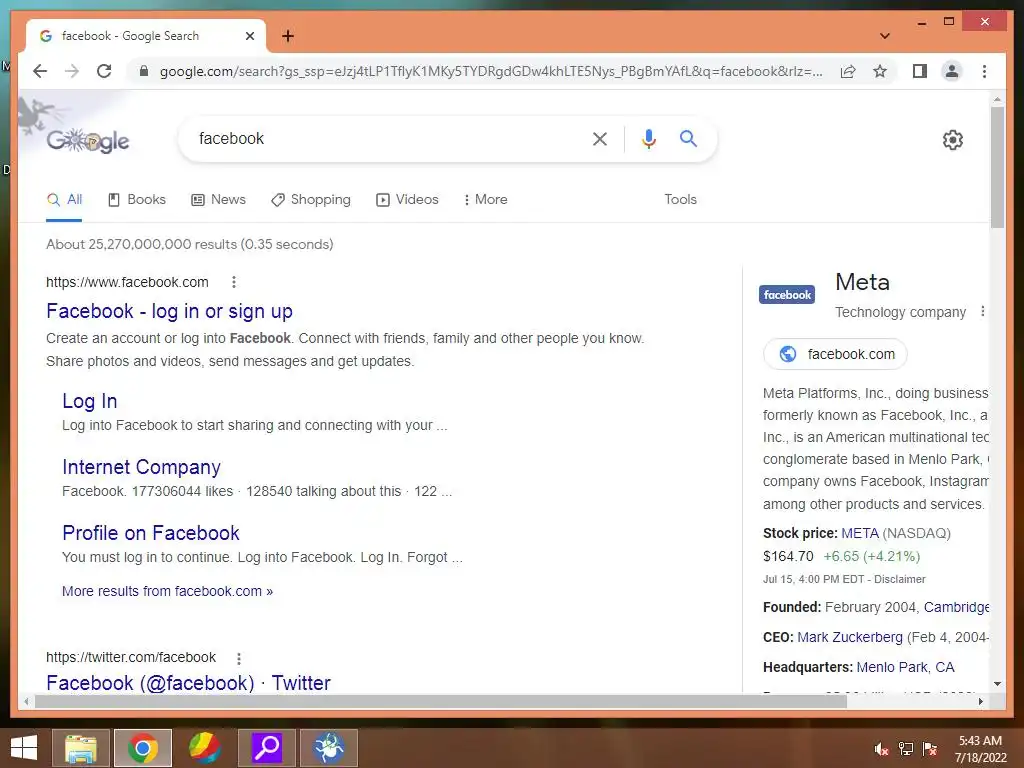Click More results from facebook.com
Screen dimensions: 1024x768
point(167,591)
